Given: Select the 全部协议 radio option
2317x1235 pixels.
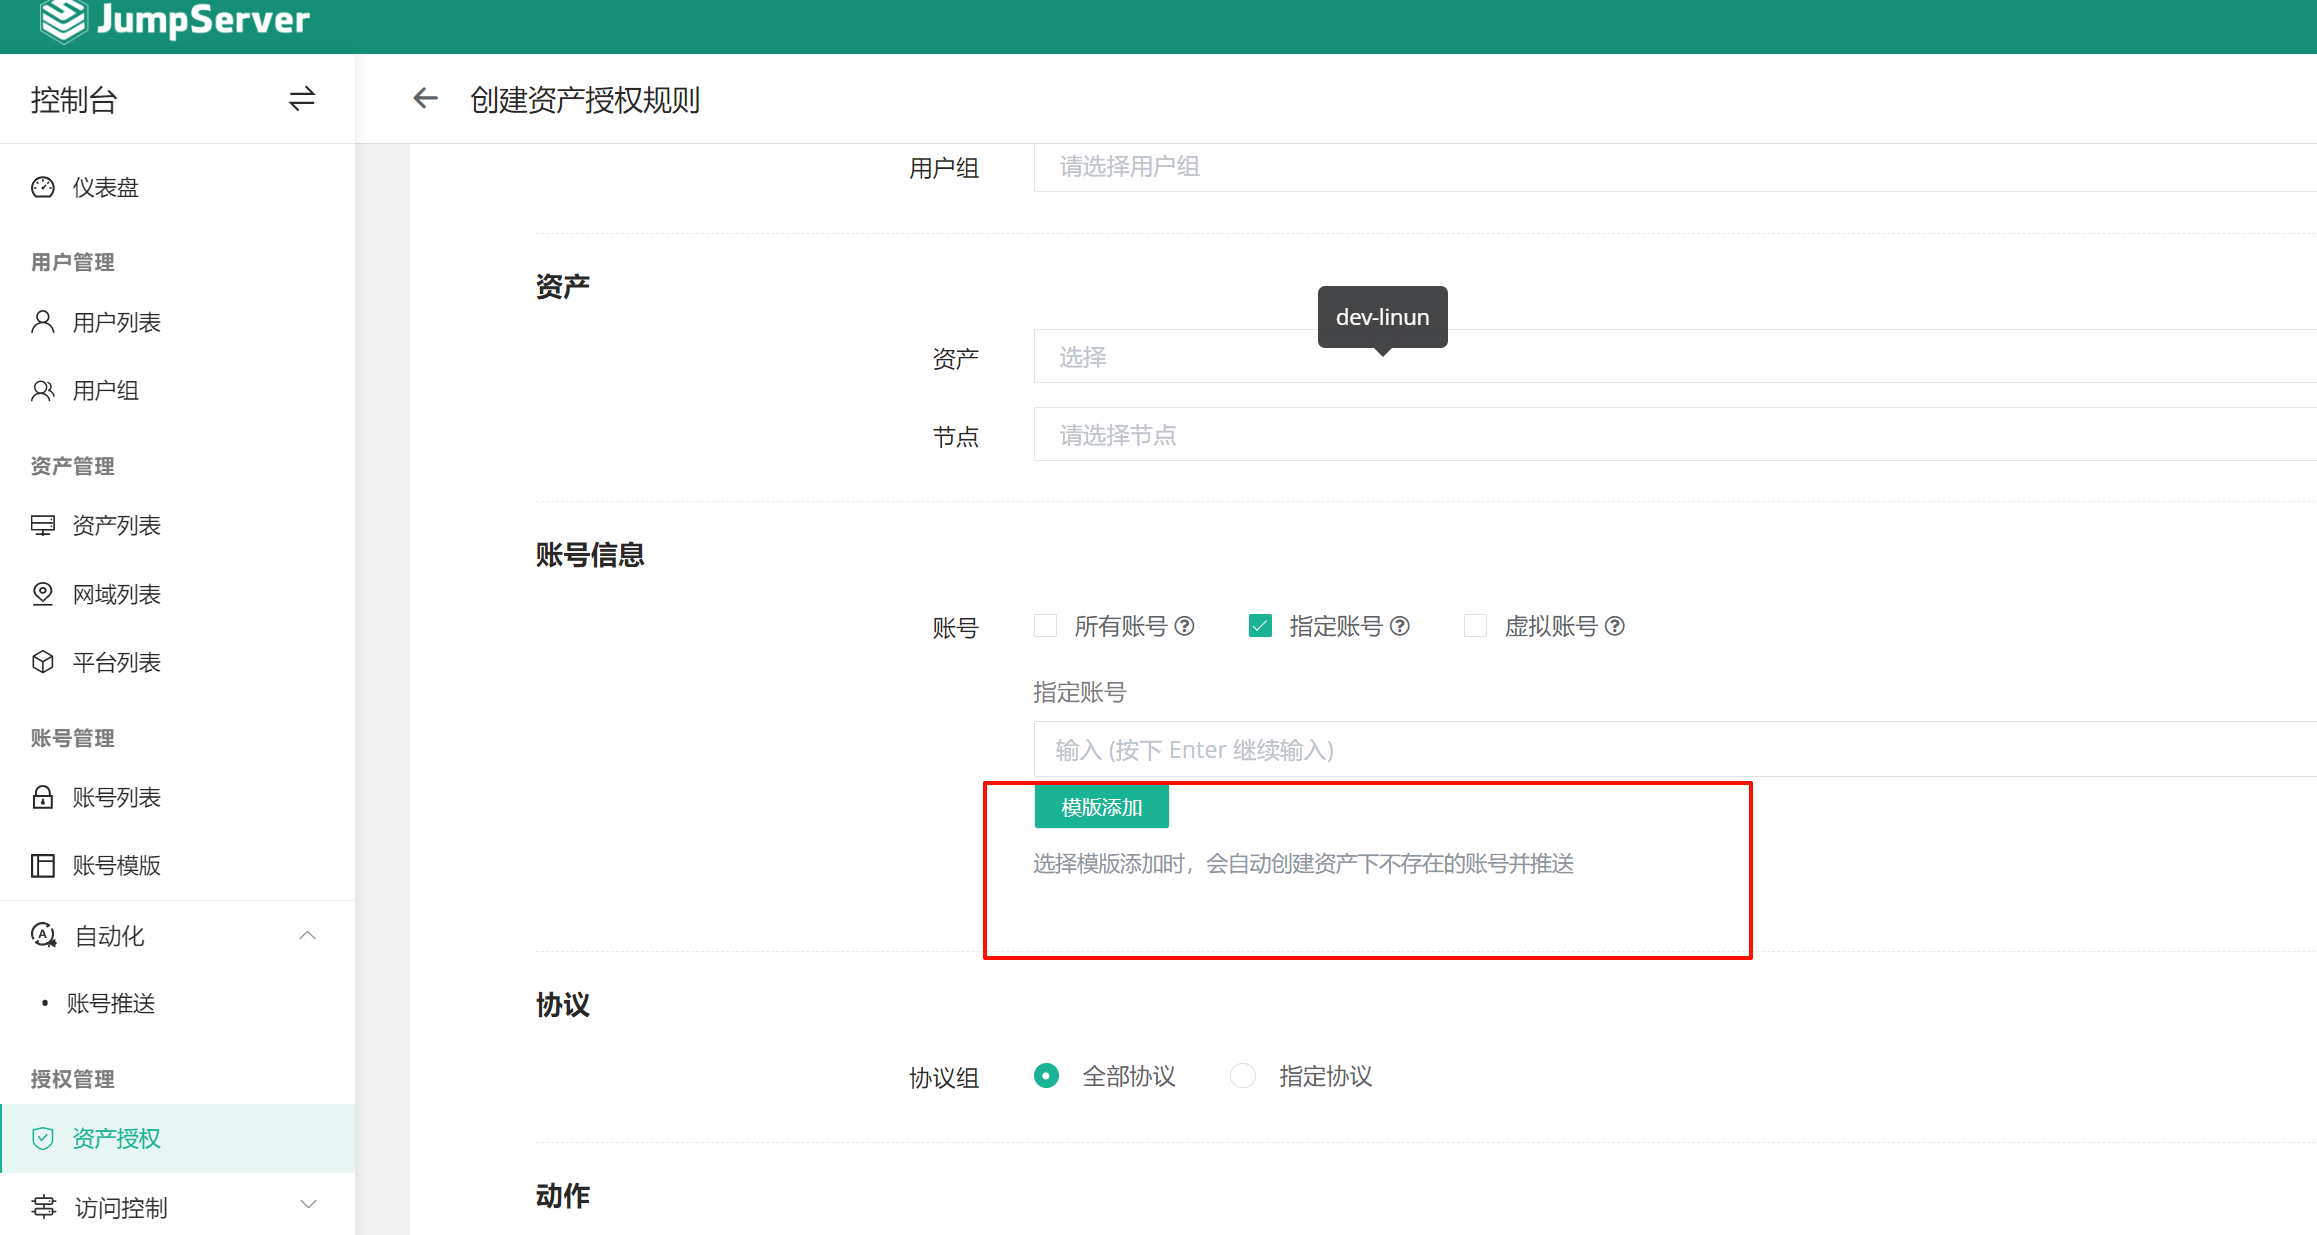Looking at the screenshot, I should pos(1046,1076).
